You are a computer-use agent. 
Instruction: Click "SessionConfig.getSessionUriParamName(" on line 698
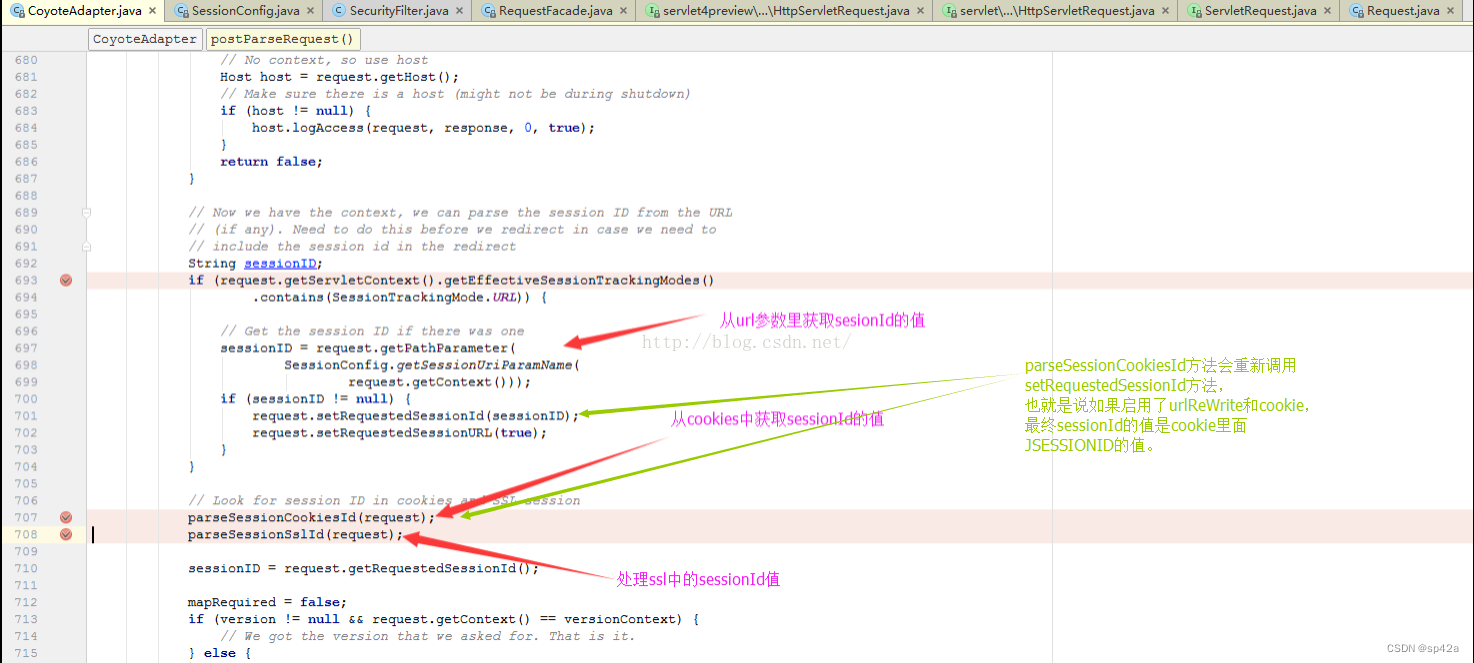[432, 365]
